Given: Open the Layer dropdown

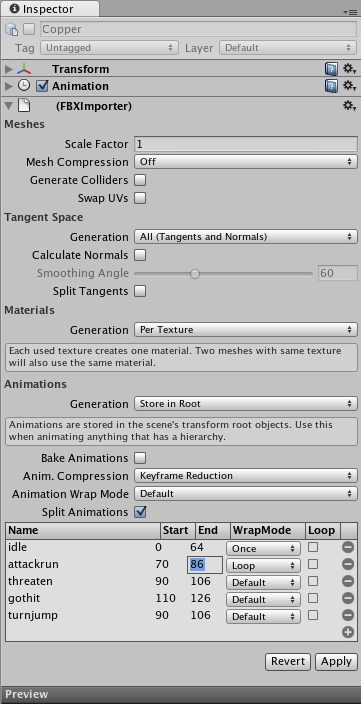Looking at the screenshot, I should (288, 48).
